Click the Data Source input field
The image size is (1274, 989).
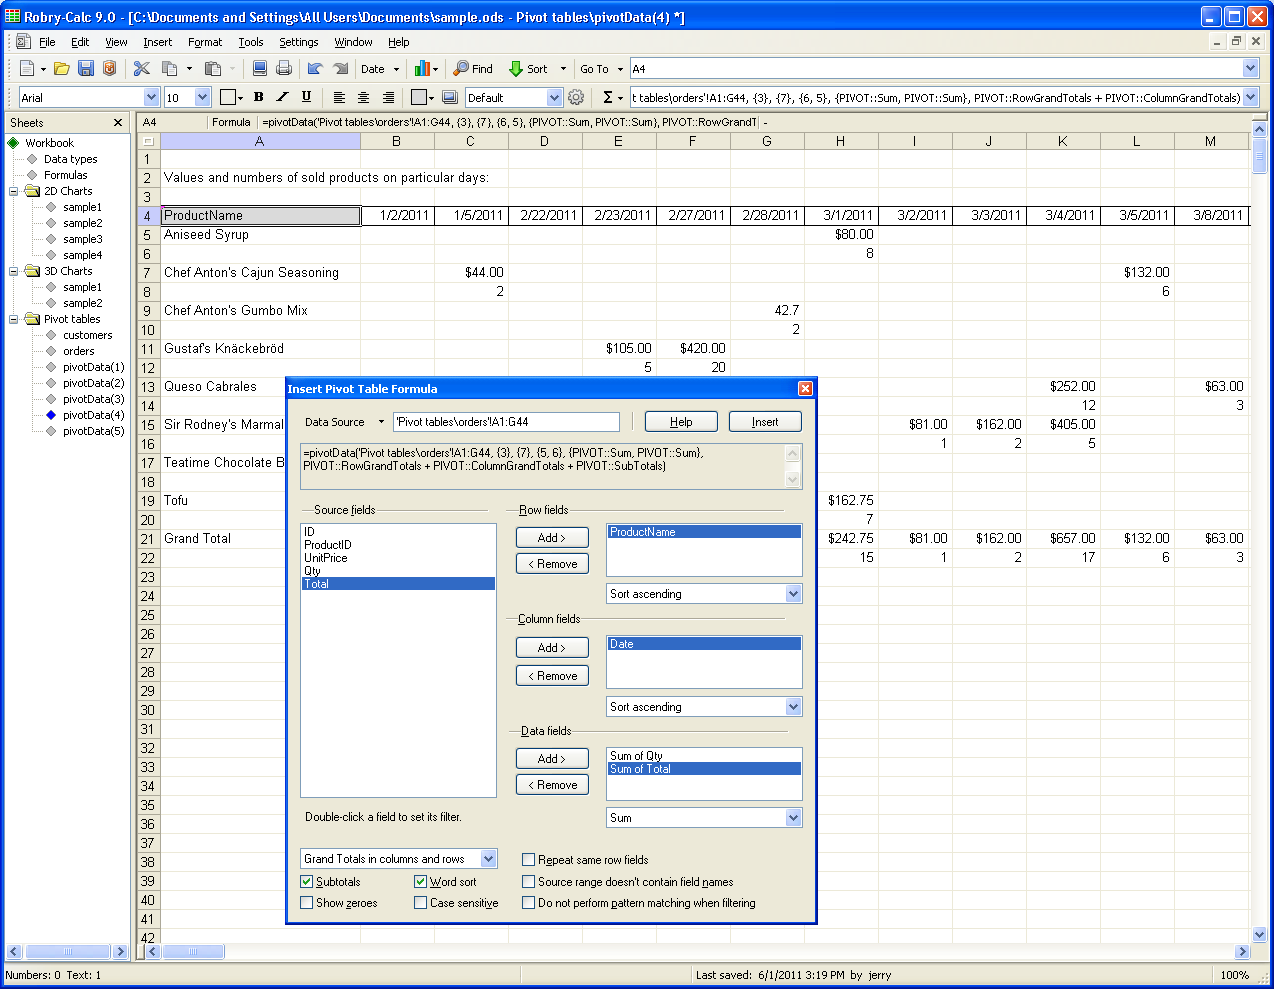tap(506, 422)
